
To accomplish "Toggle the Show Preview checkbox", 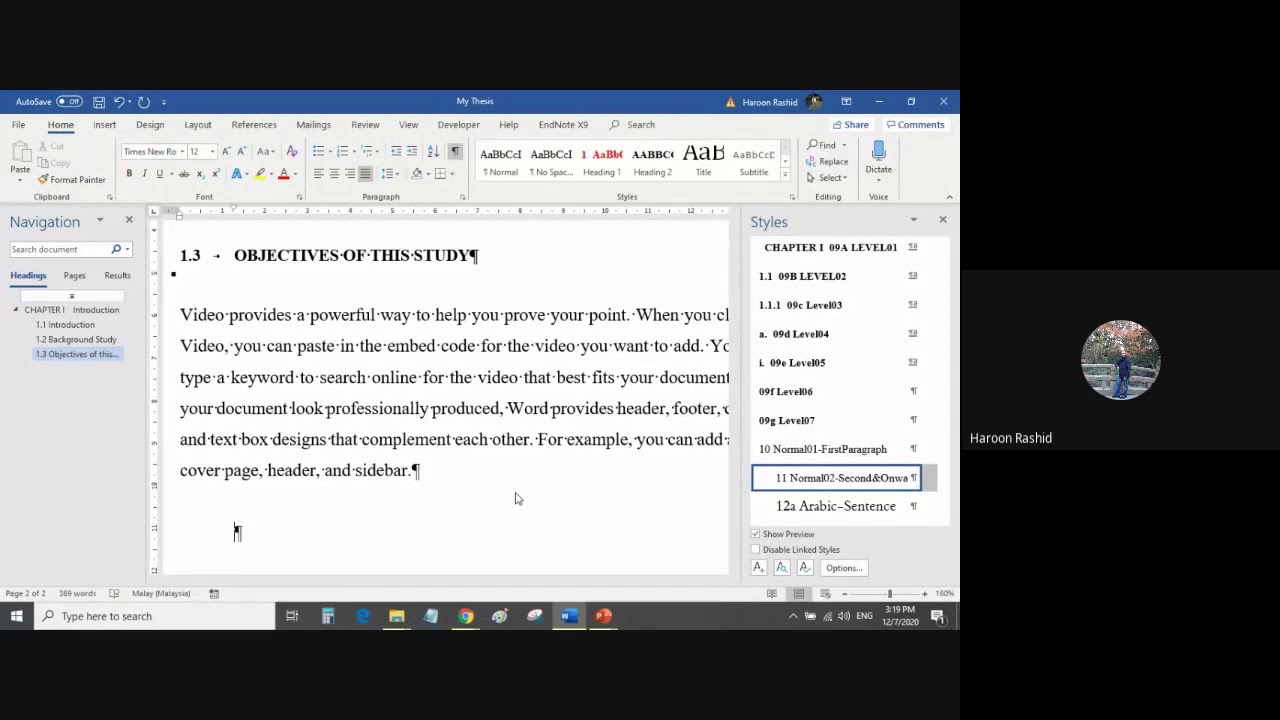I will (755, 534).
